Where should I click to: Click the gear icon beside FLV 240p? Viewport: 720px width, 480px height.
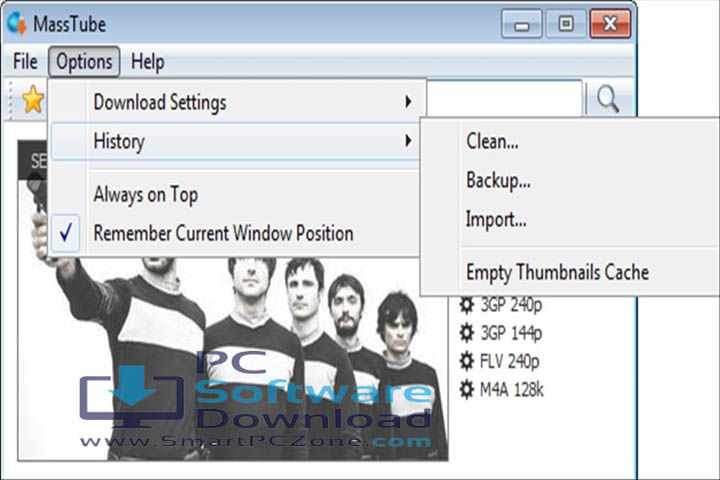pos(467,361)
